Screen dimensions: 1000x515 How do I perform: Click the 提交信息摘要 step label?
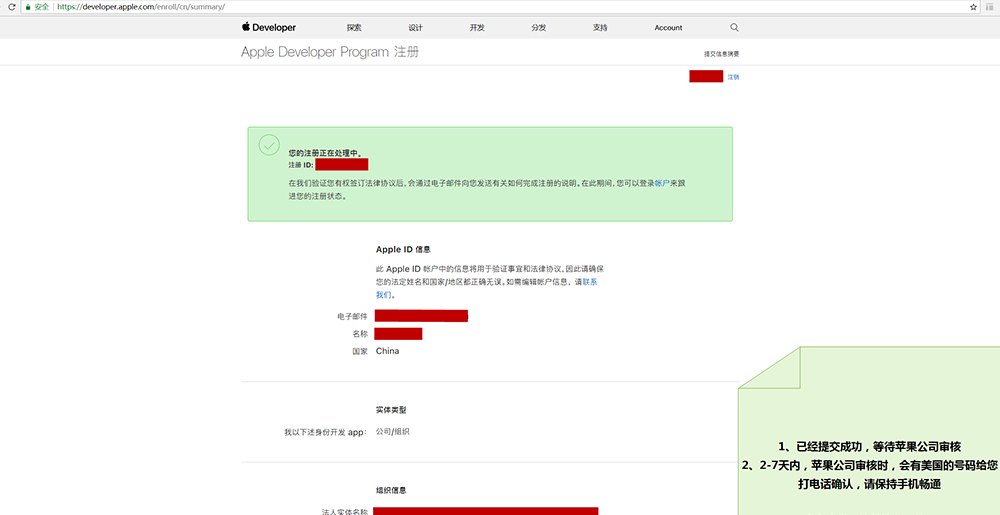[x=721, y=53]
